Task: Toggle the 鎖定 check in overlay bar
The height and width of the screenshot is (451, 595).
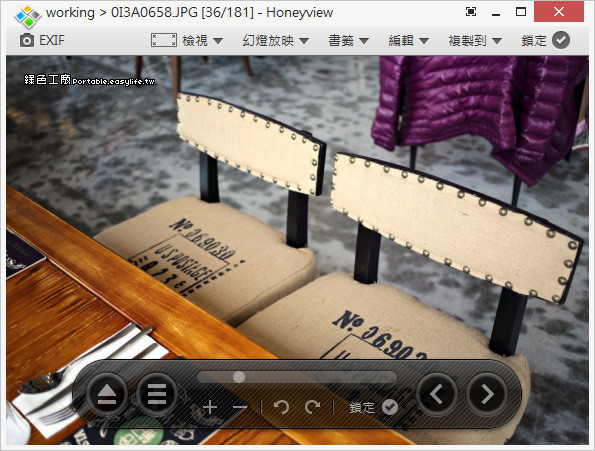Action: coord(390,407)
